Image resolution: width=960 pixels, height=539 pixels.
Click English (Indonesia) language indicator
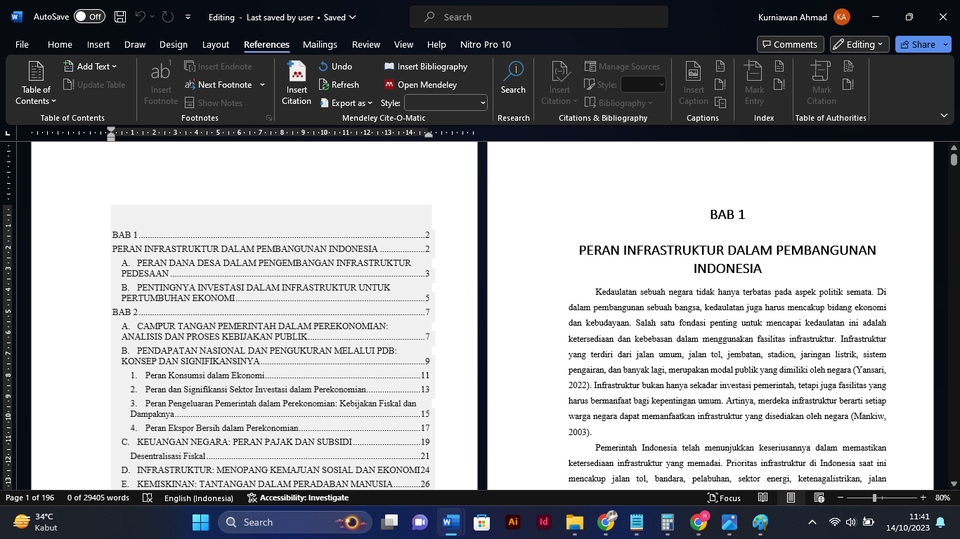tap(198, 498)
